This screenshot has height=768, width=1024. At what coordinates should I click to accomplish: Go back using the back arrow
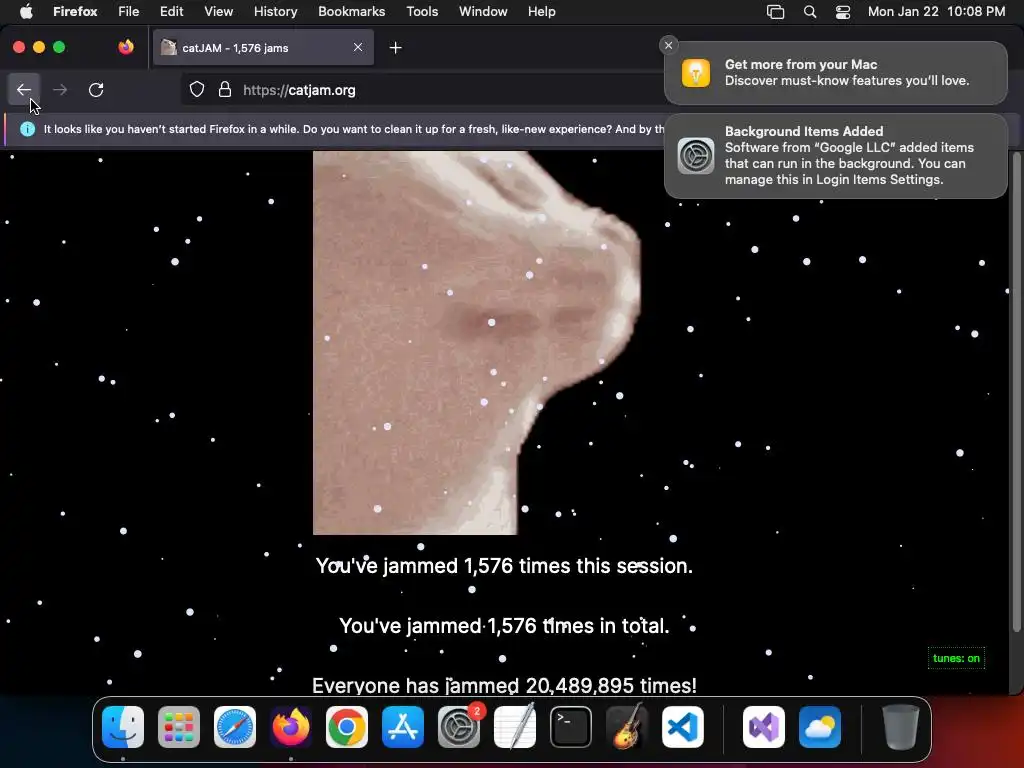point(24,89)
